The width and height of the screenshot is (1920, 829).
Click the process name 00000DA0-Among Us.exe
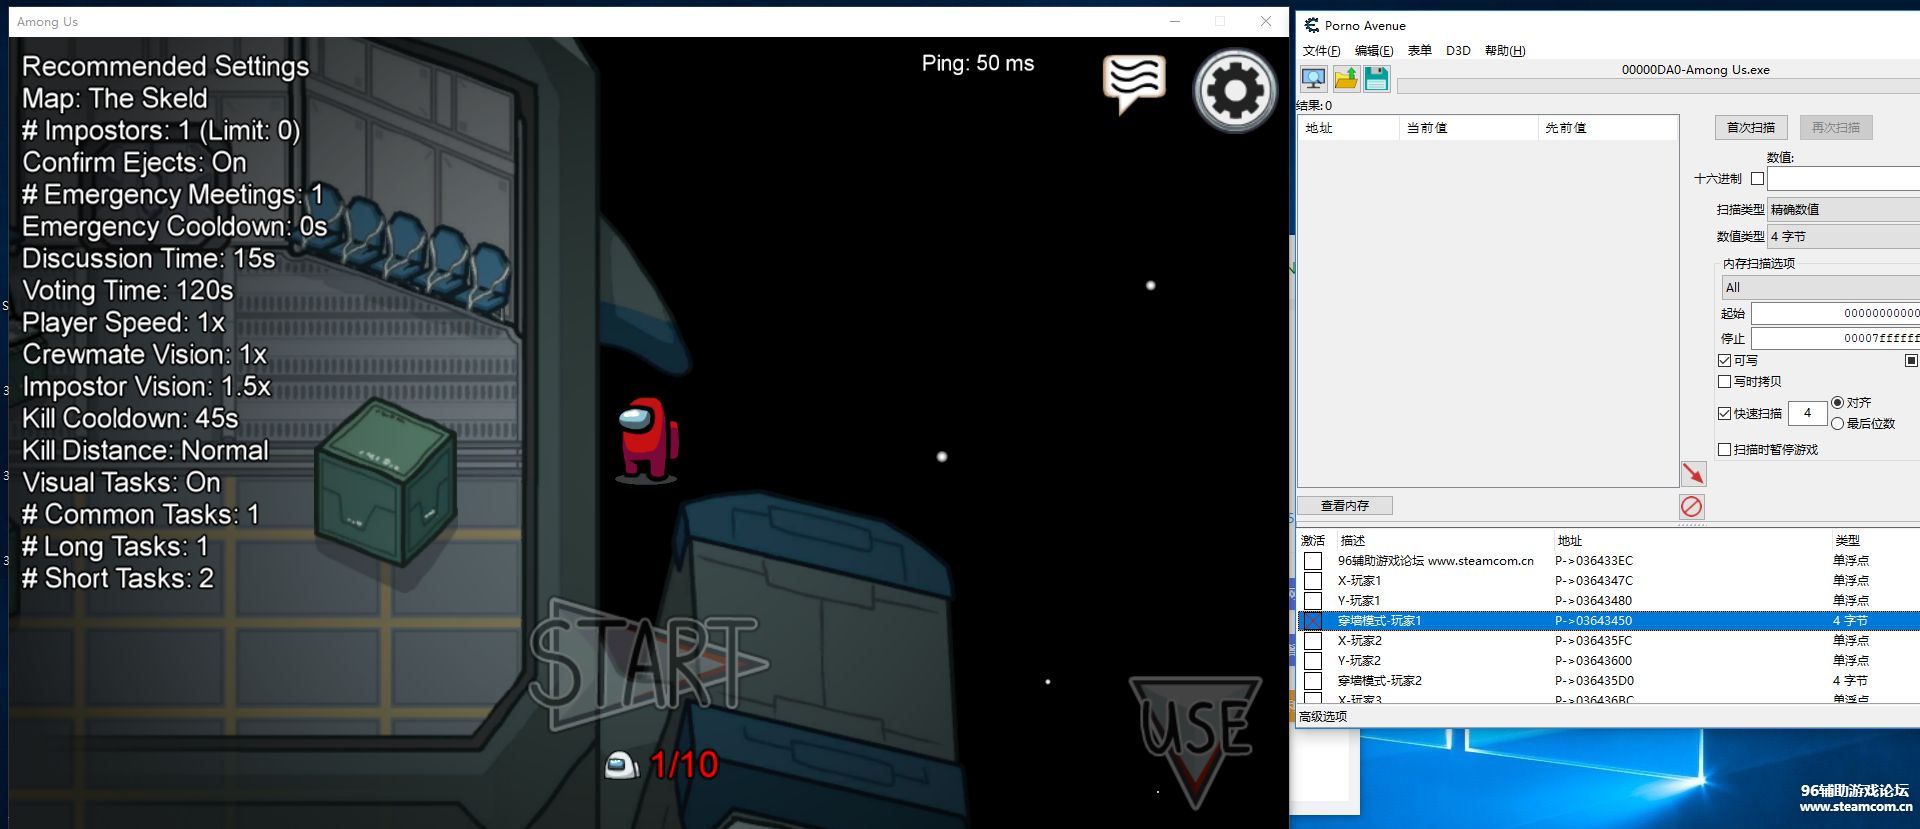tap(1696, 70)
